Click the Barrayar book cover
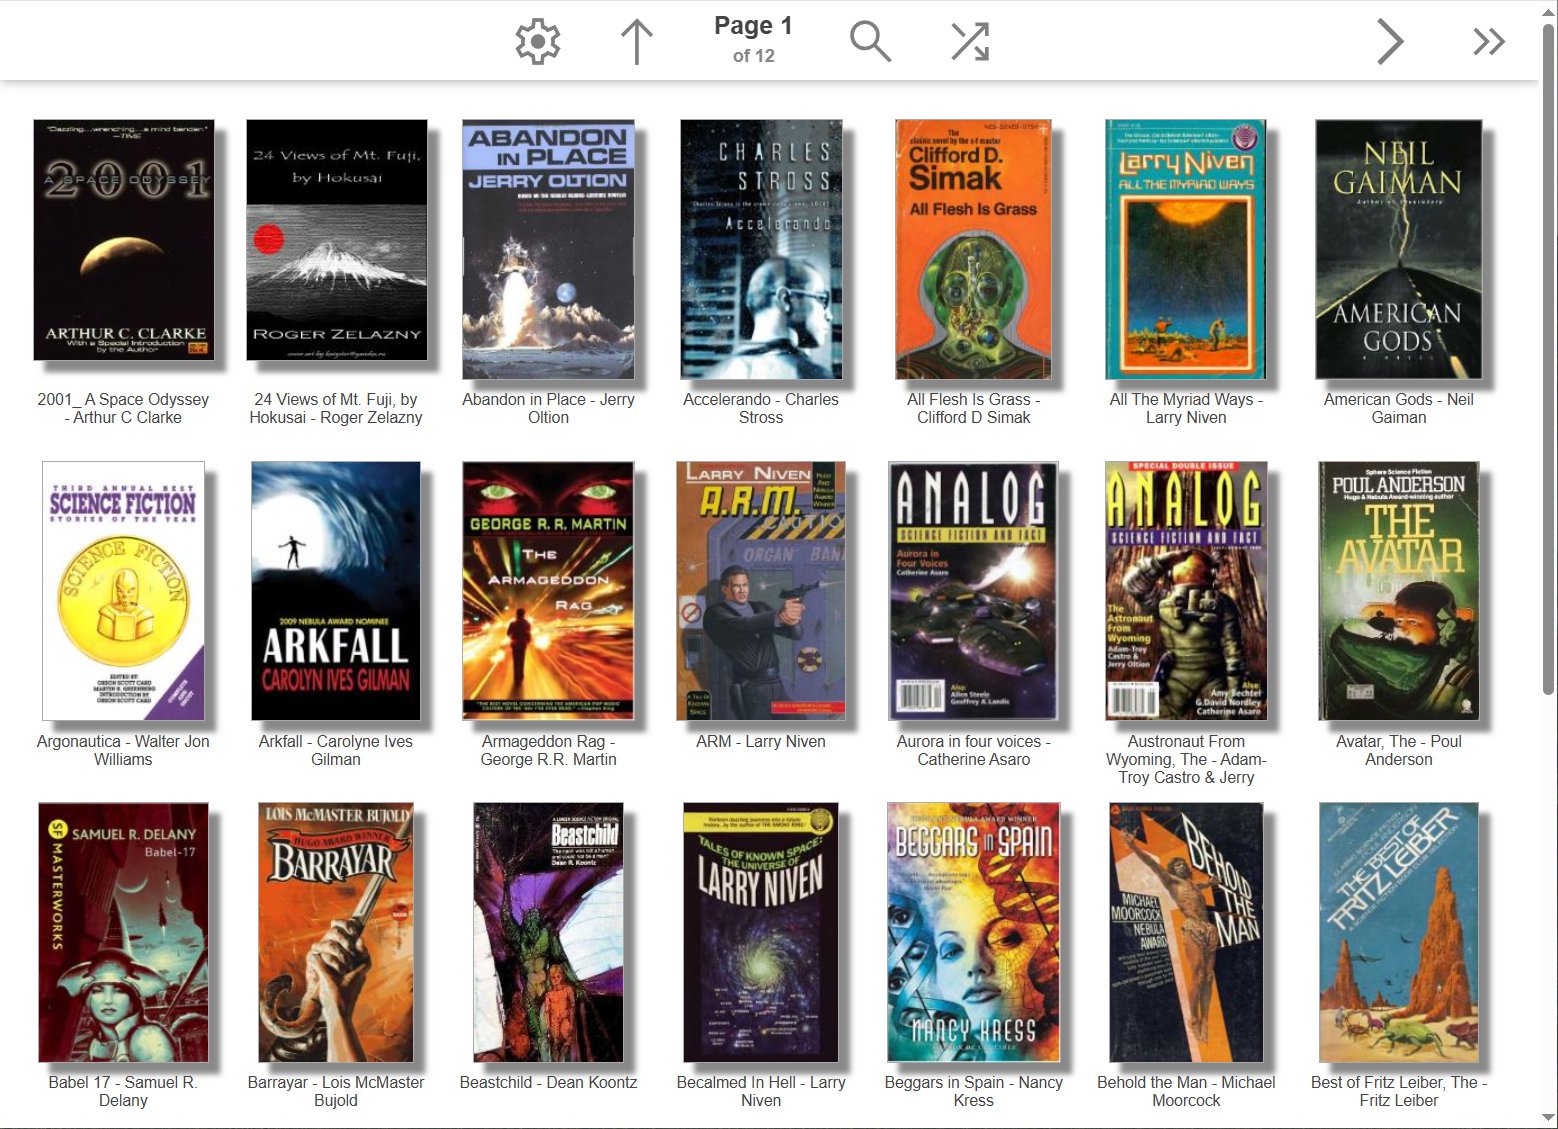The image size is (1558, 1129). click(335, 932)
